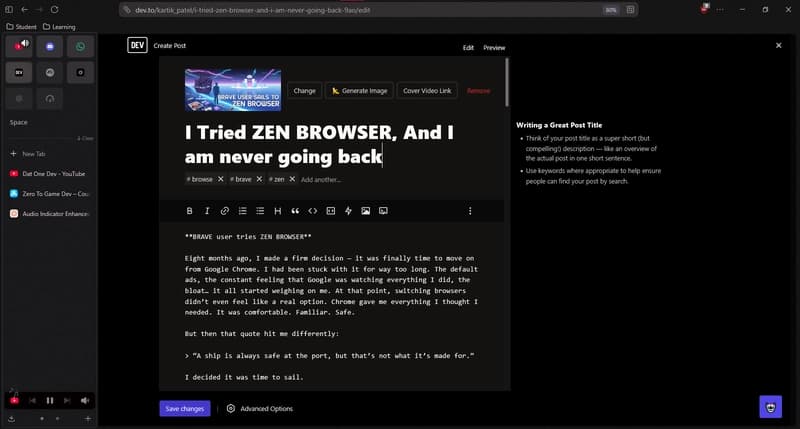Insert an ordered list
The width and height of the screenshot is (800, 429).
click(242, 211)
